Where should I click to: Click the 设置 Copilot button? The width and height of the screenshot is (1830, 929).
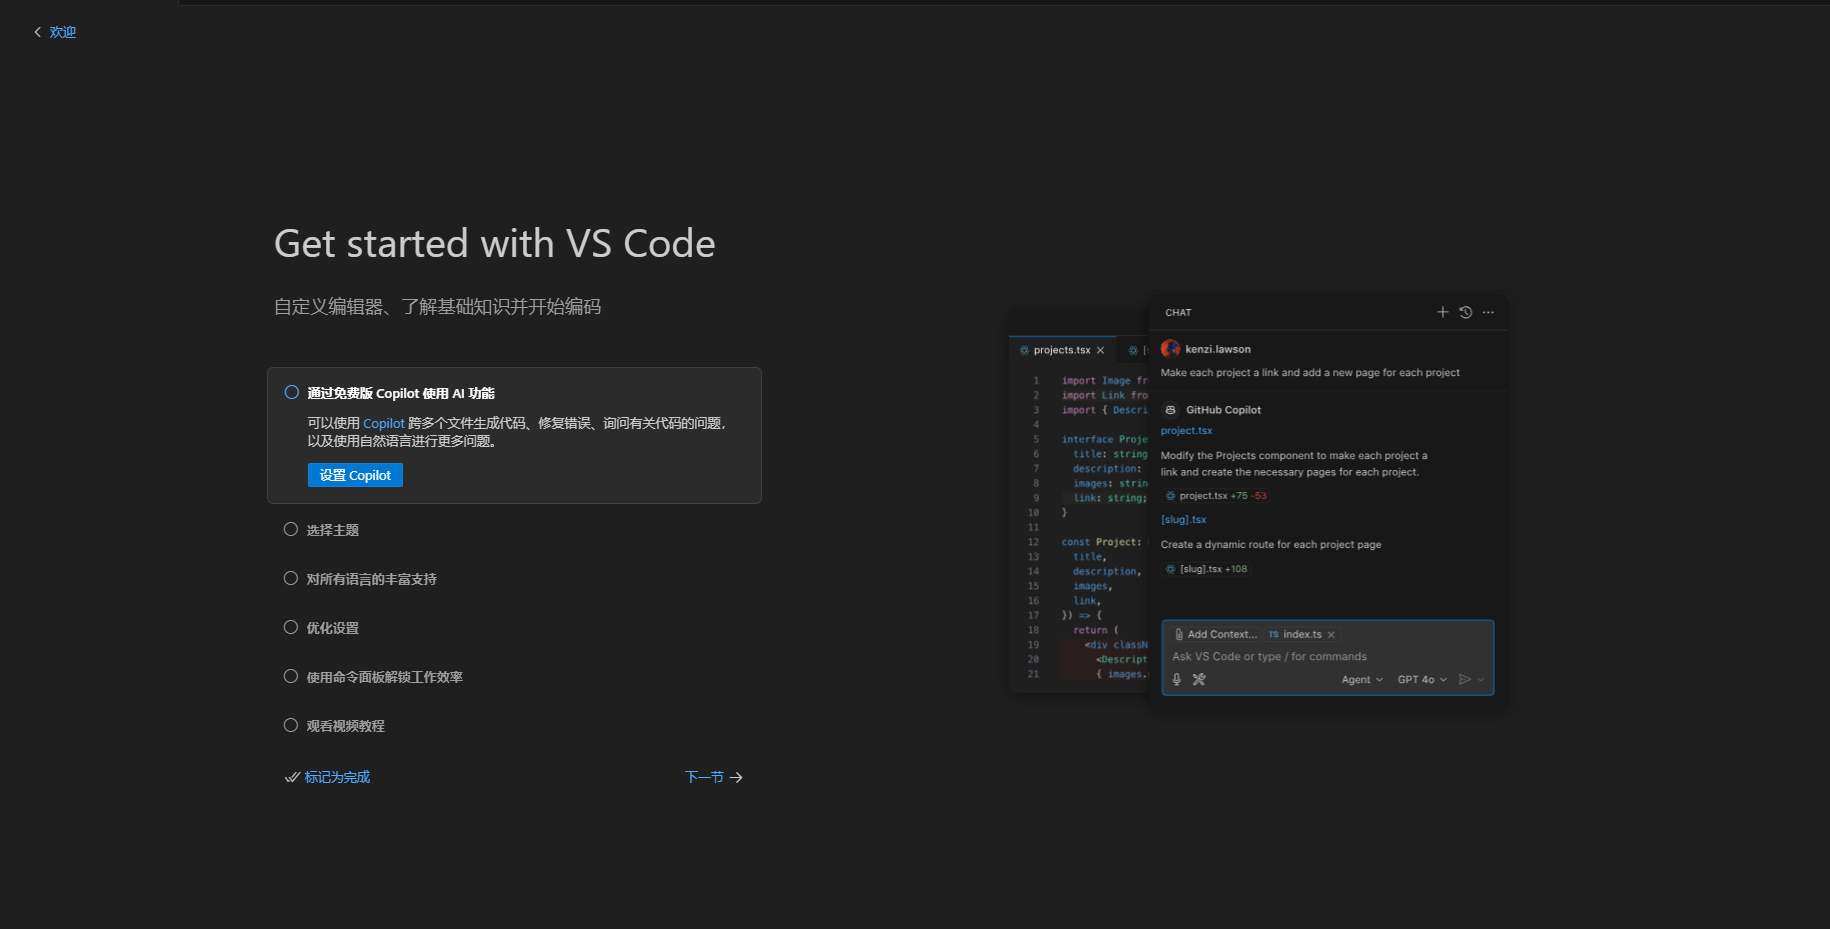[x=355, y=475]
